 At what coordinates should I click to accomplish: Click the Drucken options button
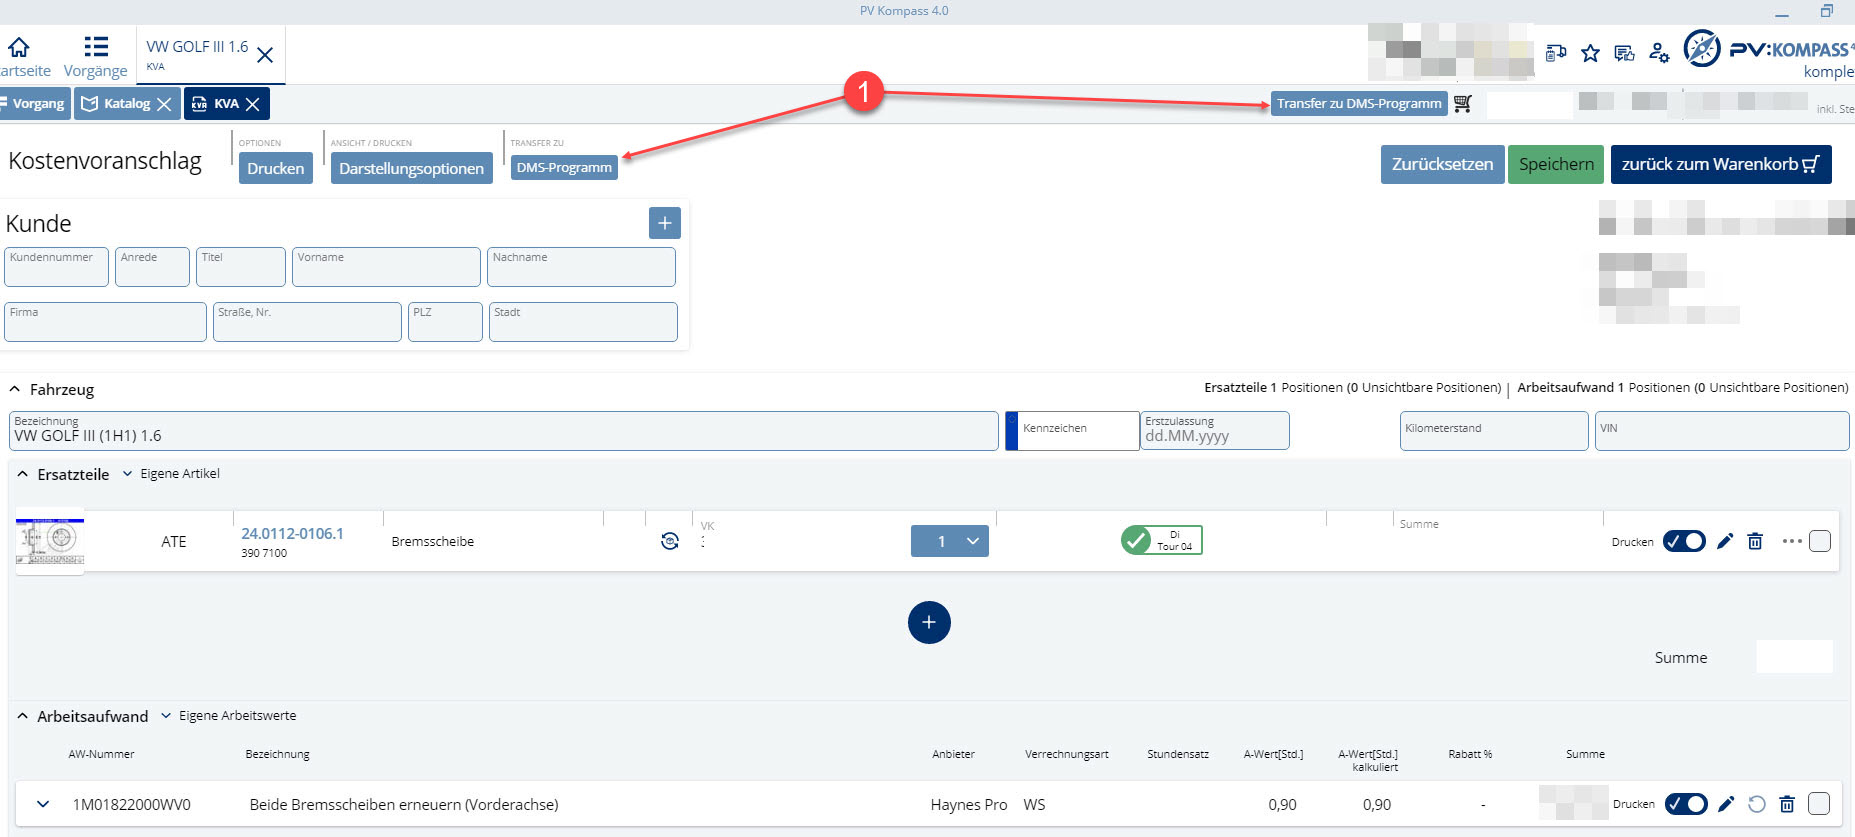[x=275, y=168]
